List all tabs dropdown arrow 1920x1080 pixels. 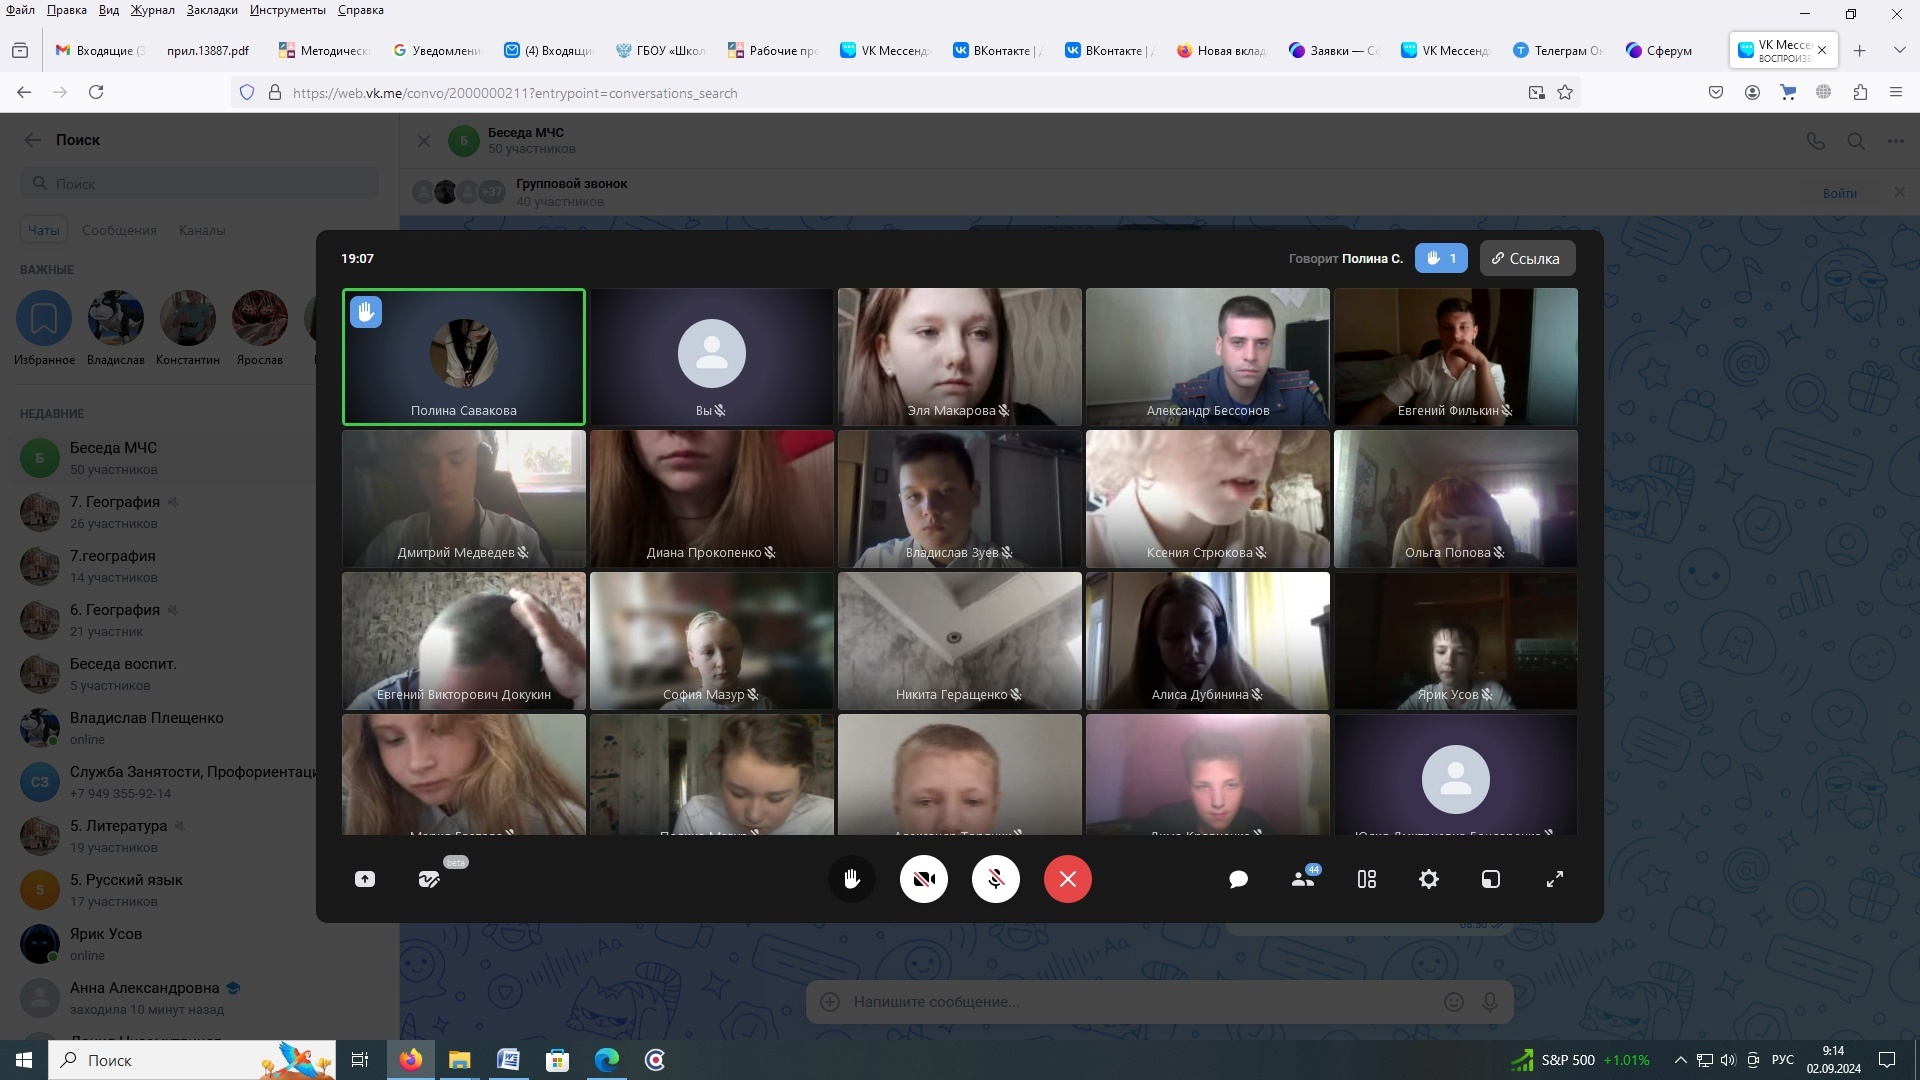(x=1900, y=50)
